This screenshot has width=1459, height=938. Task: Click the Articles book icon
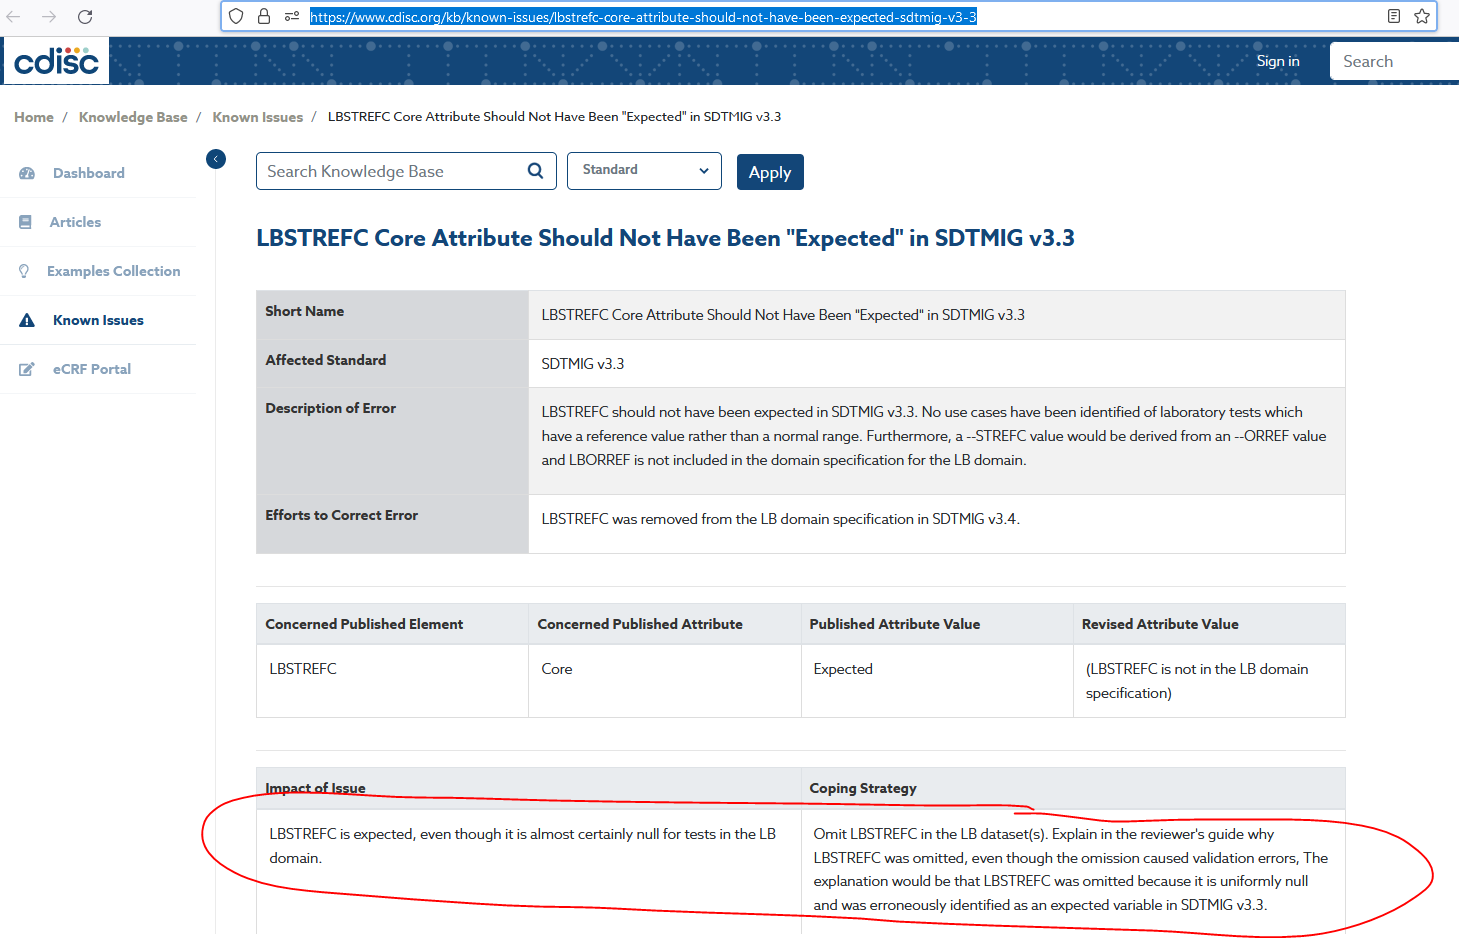click(x=25, y=222)
